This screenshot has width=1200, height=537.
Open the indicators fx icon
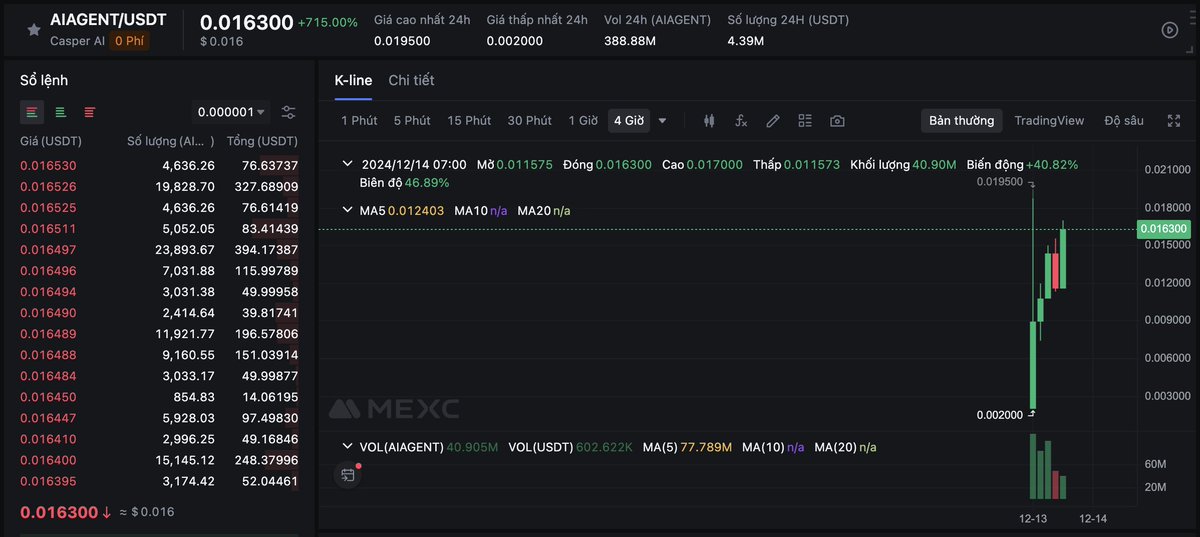[x=741, y=121]
